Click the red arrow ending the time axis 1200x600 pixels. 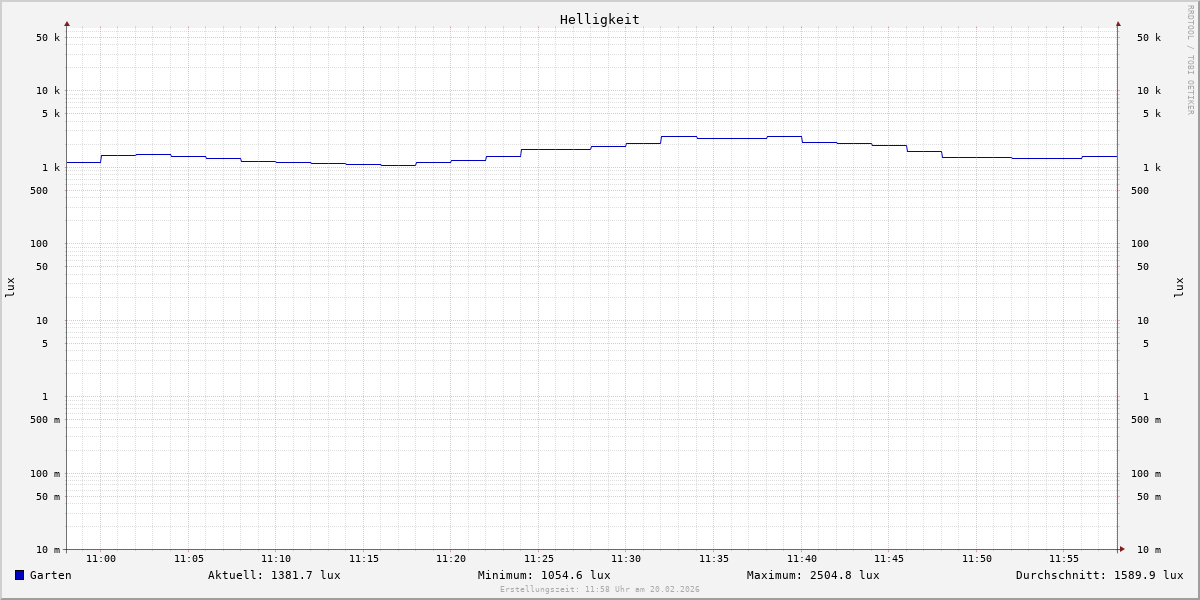[1122, 549]
